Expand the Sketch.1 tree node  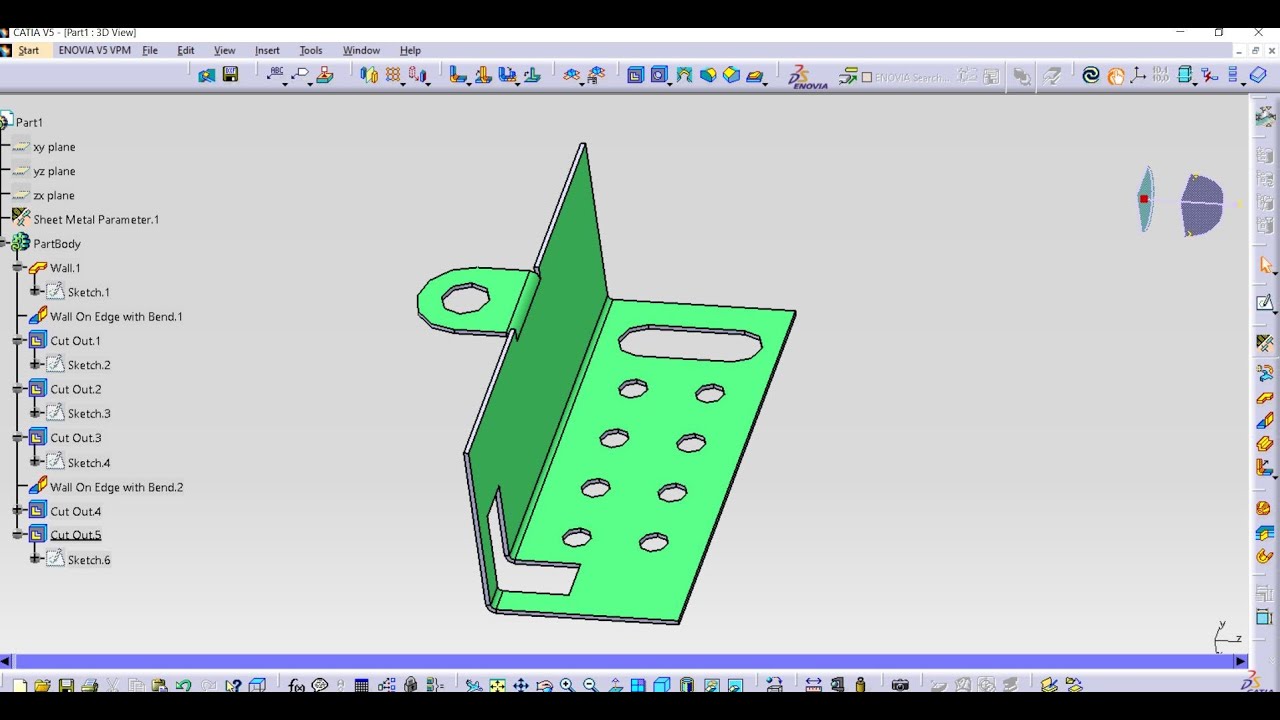(x=35, y=292)
